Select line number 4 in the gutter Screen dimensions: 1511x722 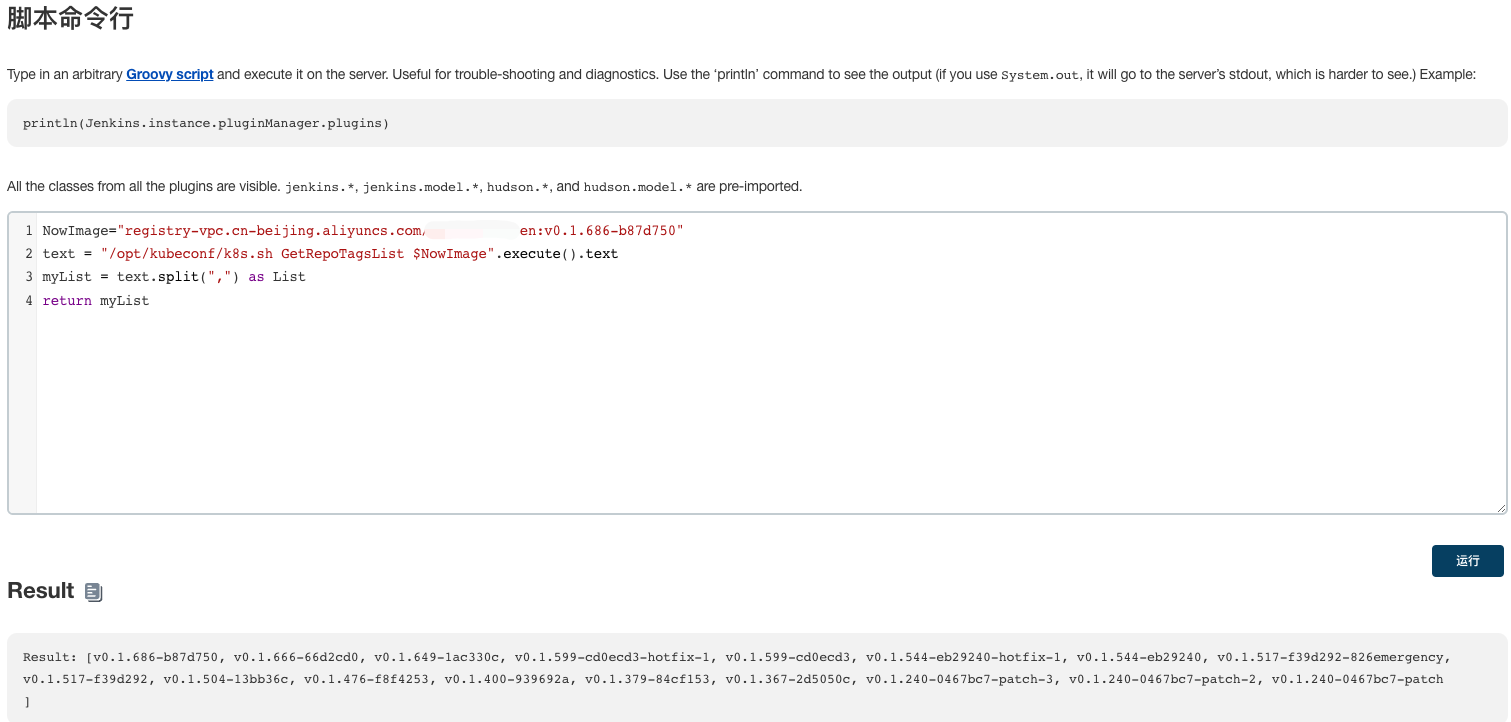point(29,300)
